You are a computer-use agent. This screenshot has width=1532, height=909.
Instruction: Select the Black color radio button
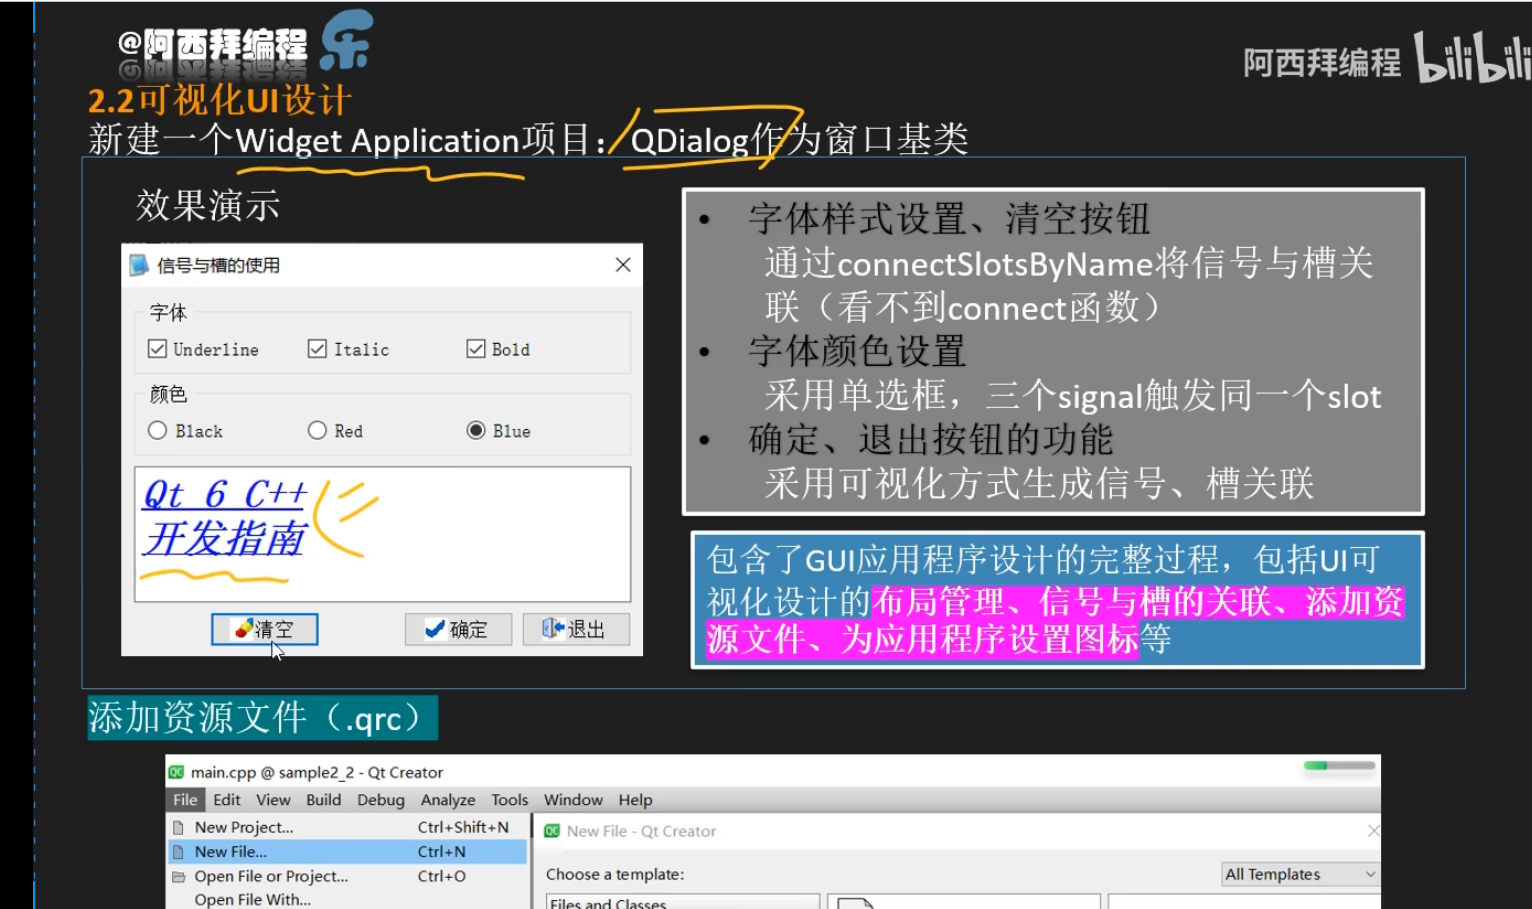[157, 431]
